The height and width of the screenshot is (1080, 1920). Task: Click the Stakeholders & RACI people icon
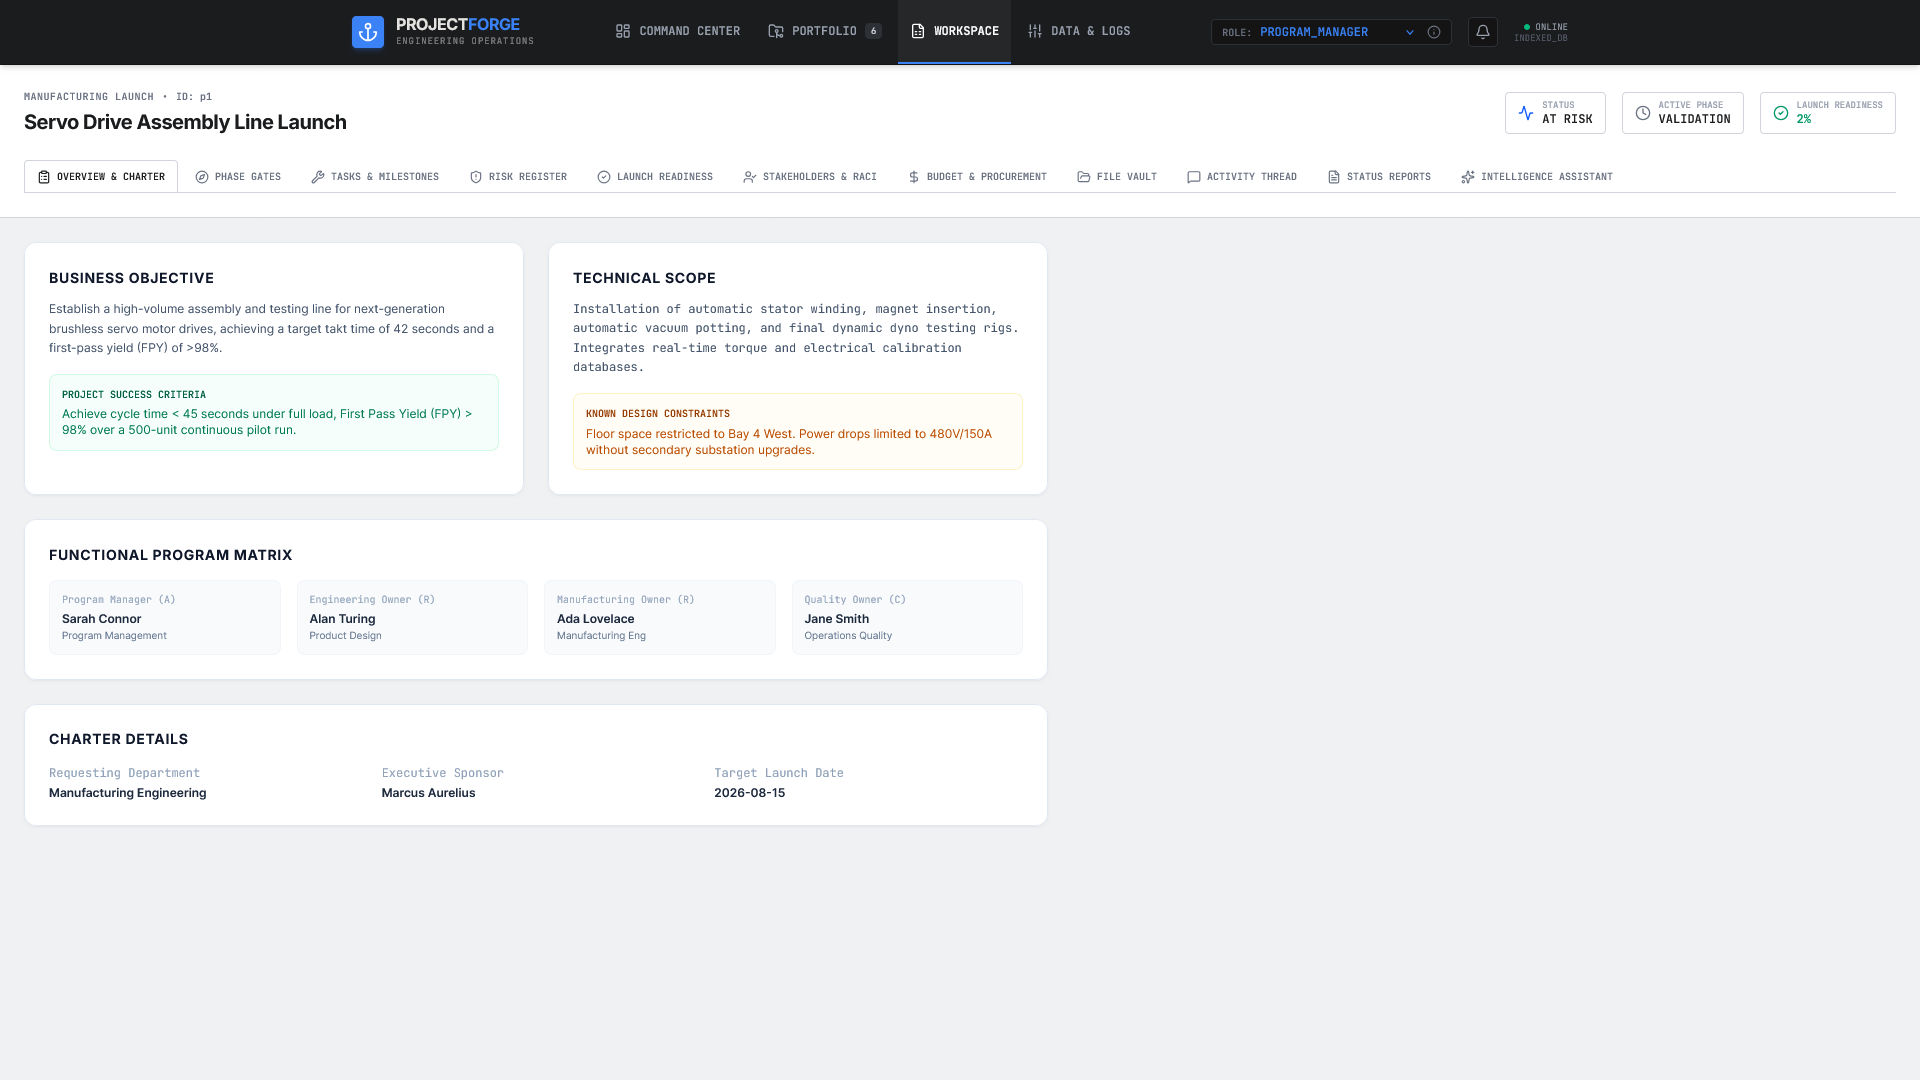(x=750, y=177)
